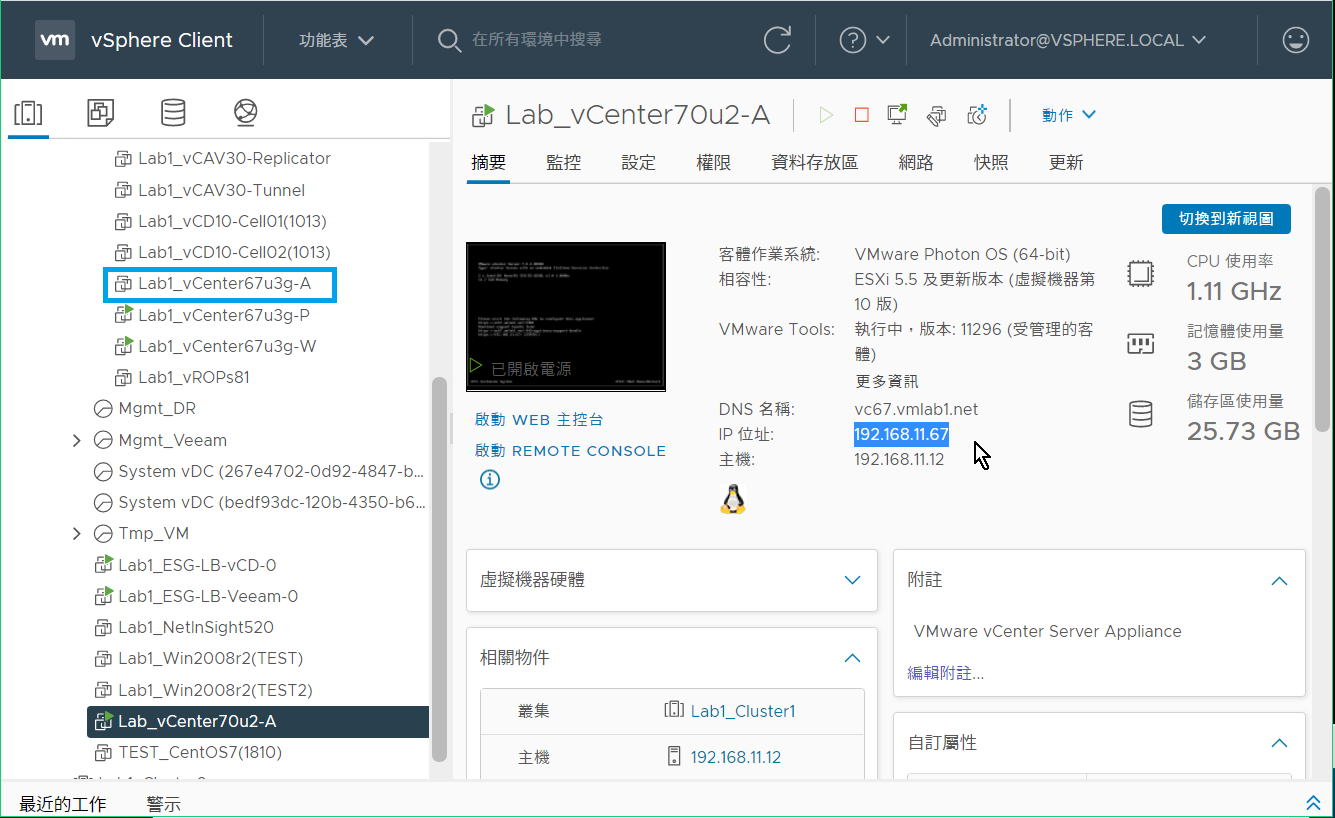Click the memory usage icon
Viewport: 1335px width, 818px height.
[1141, 344]
